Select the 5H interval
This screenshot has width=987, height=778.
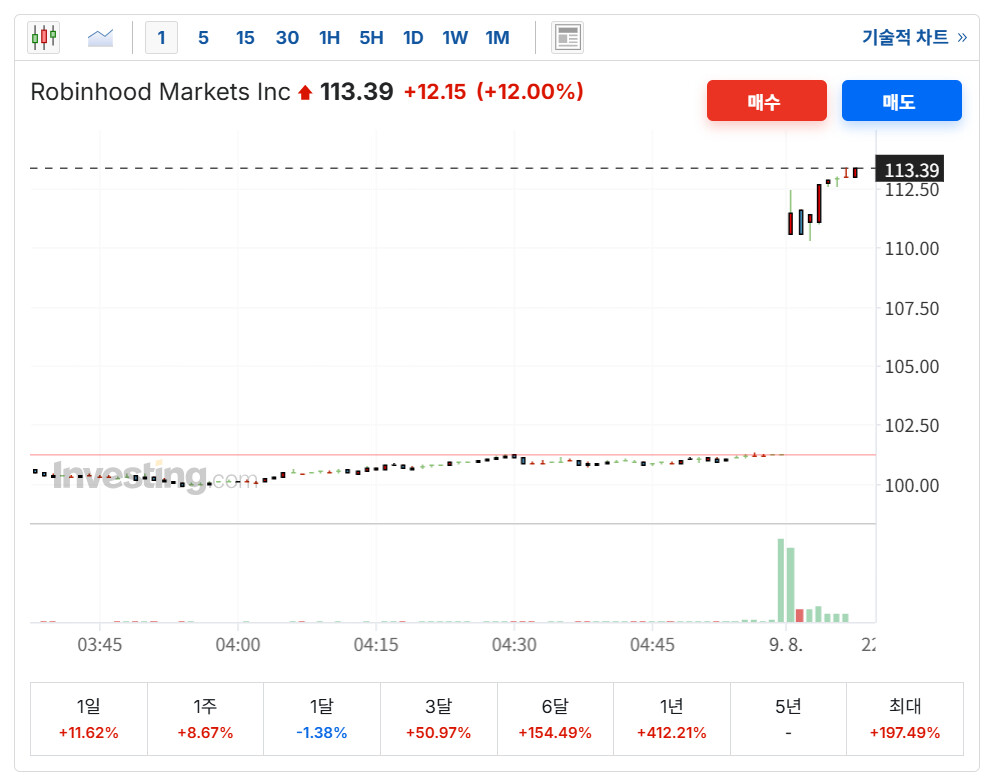371,37
